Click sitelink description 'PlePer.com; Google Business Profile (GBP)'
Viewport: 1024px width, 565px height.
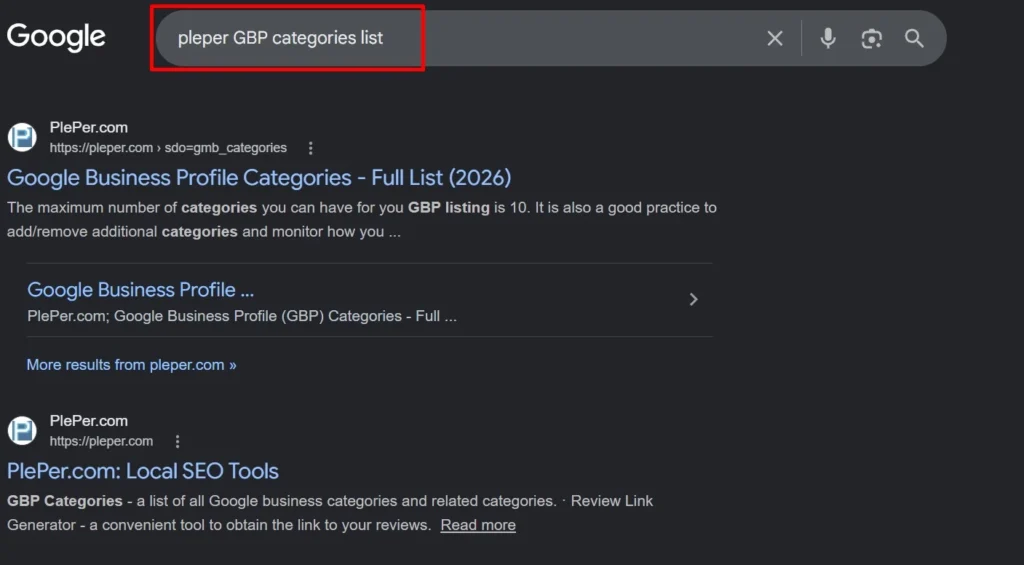pos(242,316)
